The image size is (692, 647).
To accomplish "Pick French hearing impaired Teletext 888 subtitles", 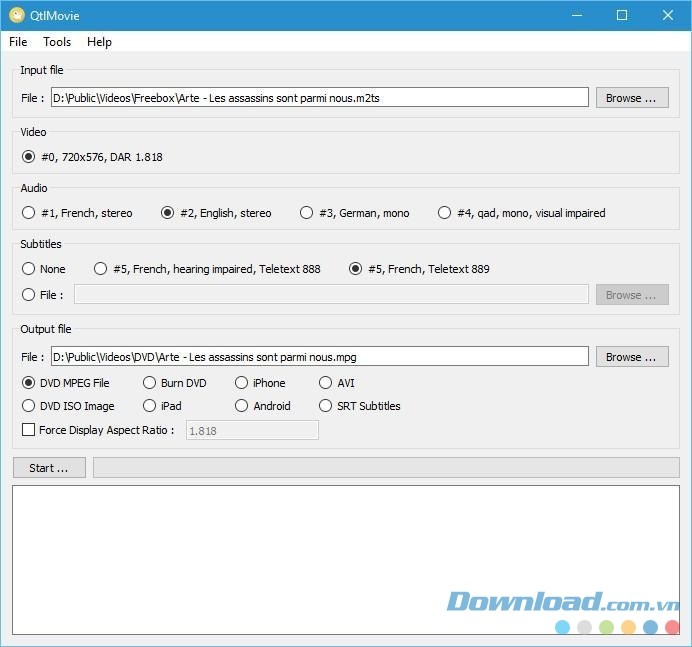I will point(101,269).
